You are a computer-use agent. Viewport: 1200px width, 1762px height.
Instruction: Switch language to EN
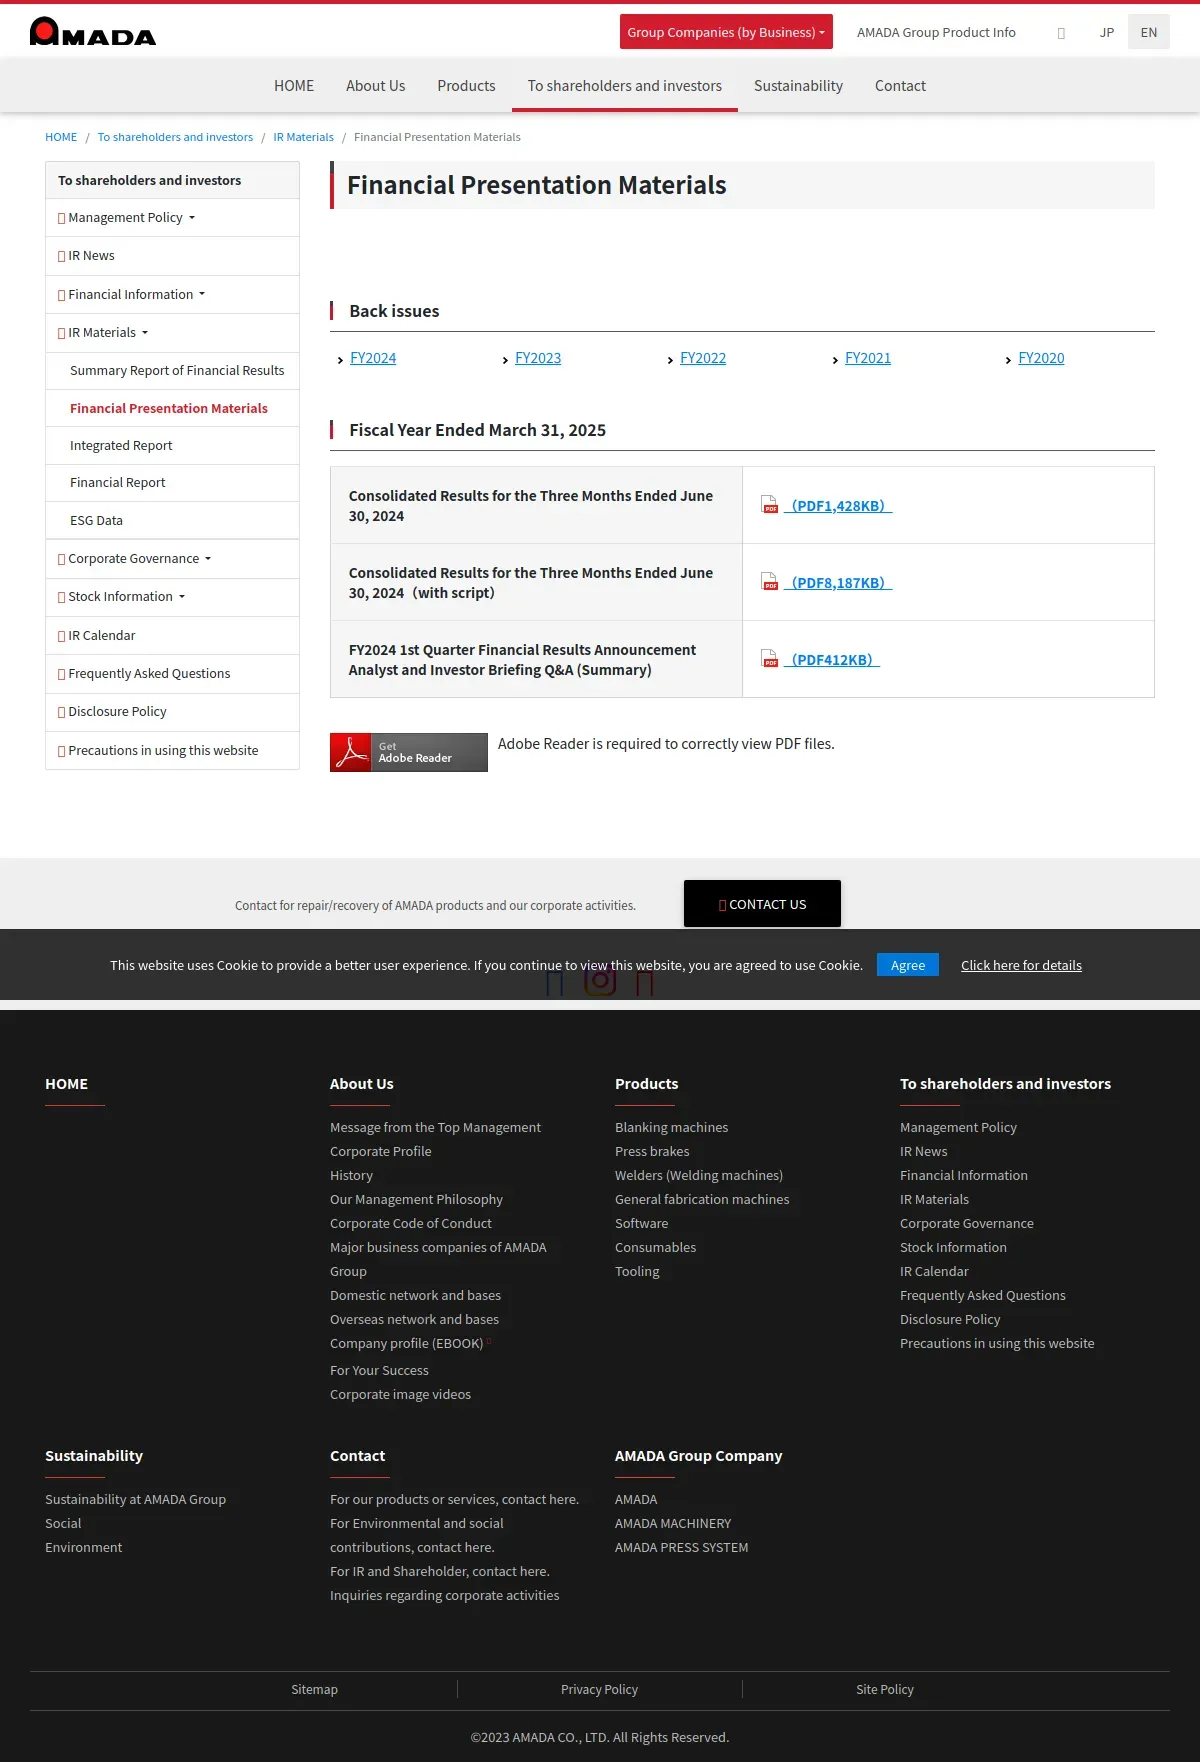pos(1149,32)
